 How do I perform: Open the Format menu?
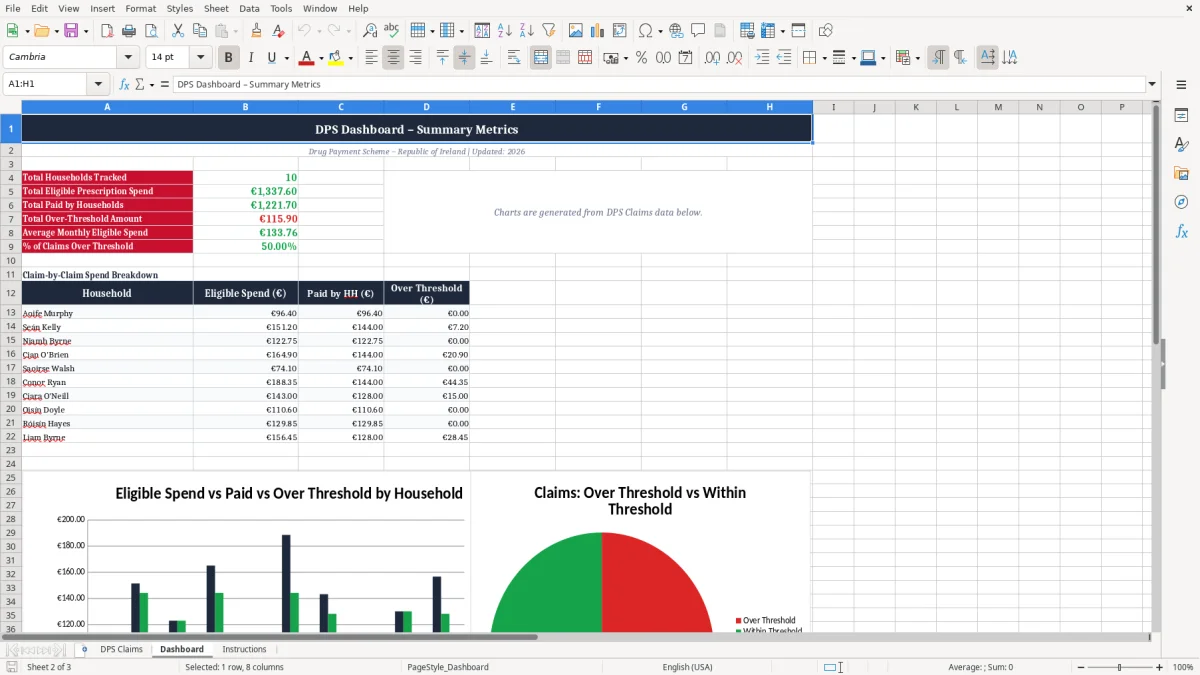click(x=140, y=8)
